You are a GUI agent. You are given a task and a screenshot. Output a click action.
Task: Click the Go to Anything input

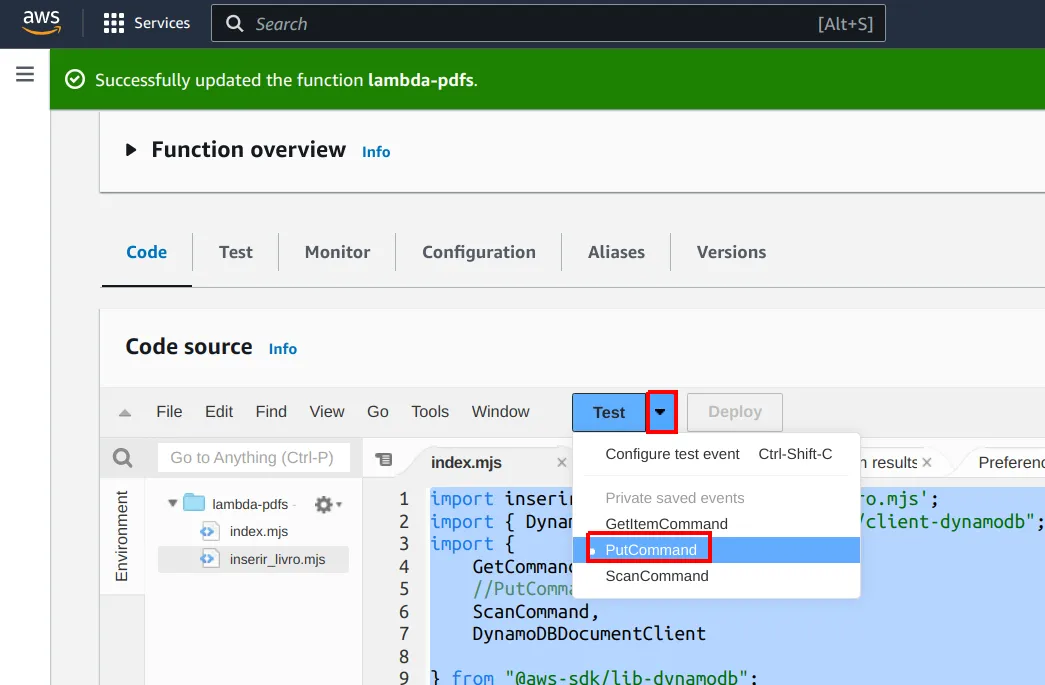click(x=254, y=458)
